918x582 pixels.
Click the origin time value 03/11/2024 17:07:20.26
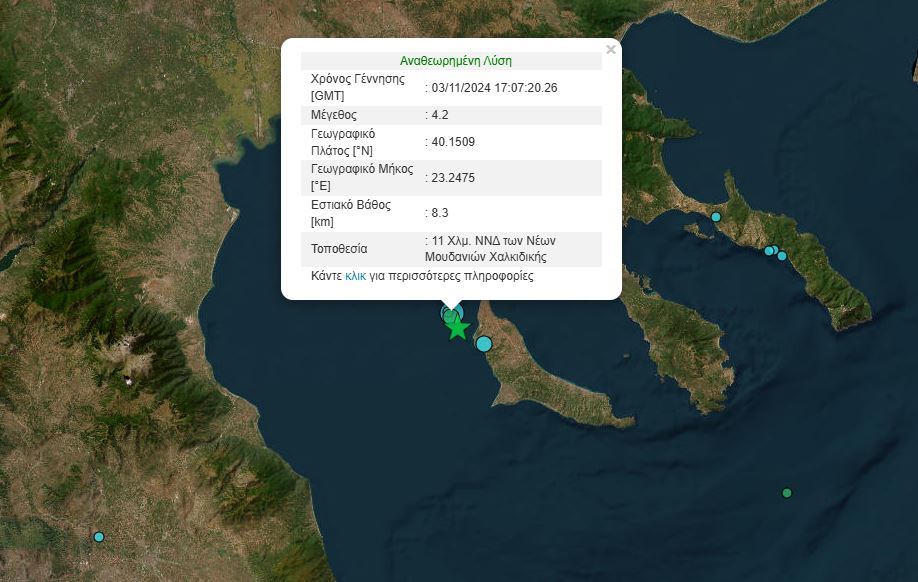(x=494, y=88)
